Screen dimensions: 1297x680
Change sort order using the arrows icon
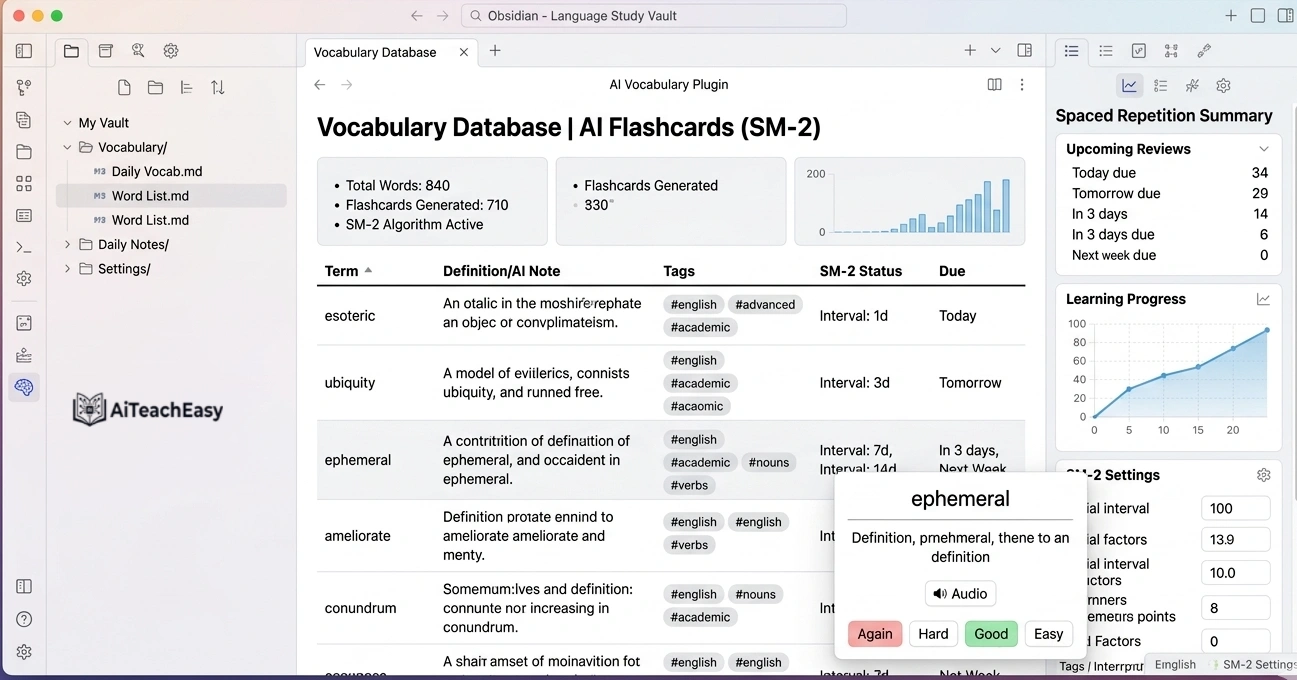[218, 87]
